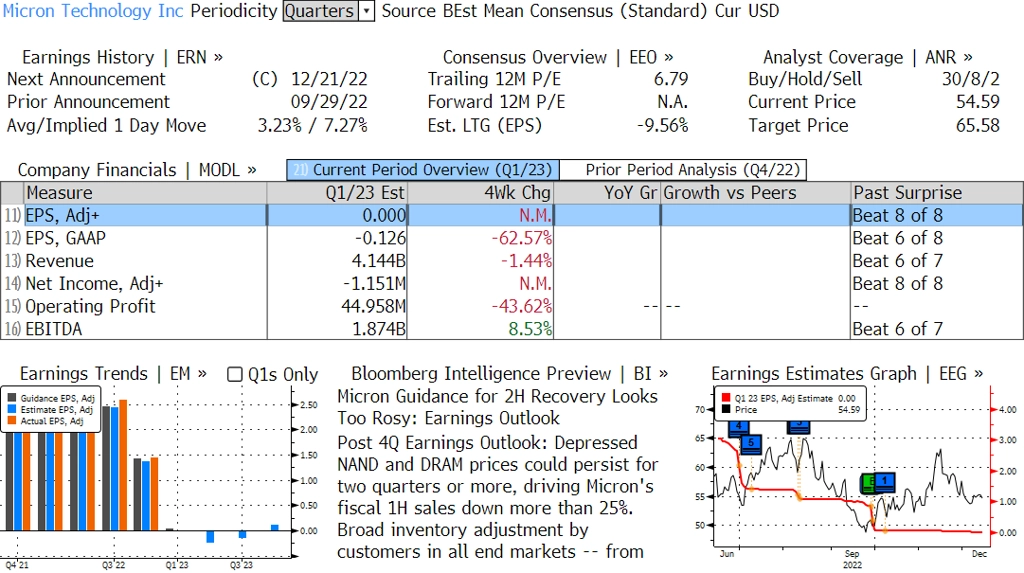Click the Actual EPS, Adj legend swatch
The height and width of the screenshot is (573, 1024).
(x=12, y=421)
